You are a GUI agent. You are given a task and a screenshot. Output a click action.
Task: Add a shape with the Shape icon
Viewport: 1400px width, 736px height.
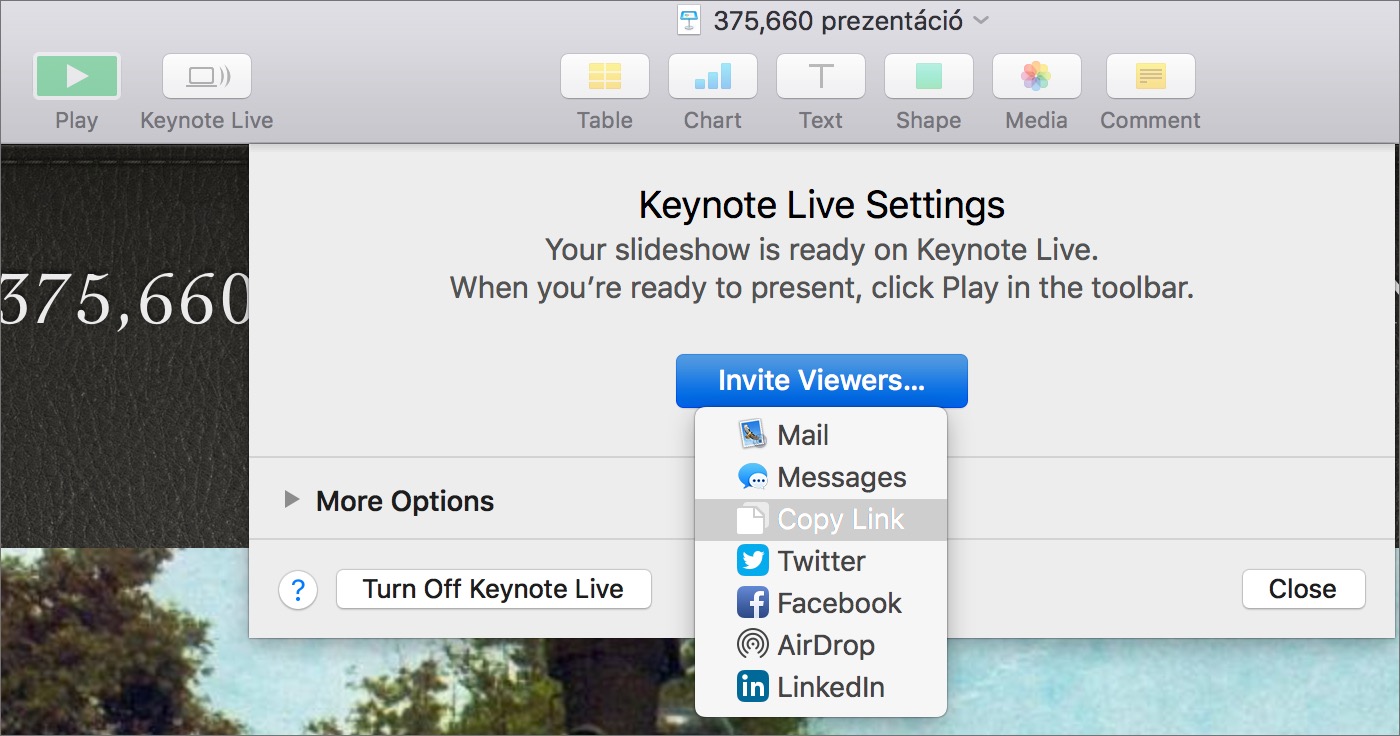click(x=929, y=76)
